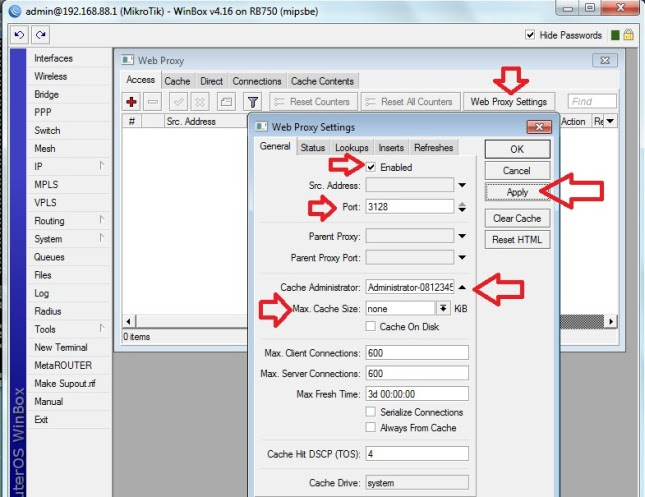Viewport: 645px width, 497px height.
Task: Select the Access tab
Action: [x=140, y=80]
